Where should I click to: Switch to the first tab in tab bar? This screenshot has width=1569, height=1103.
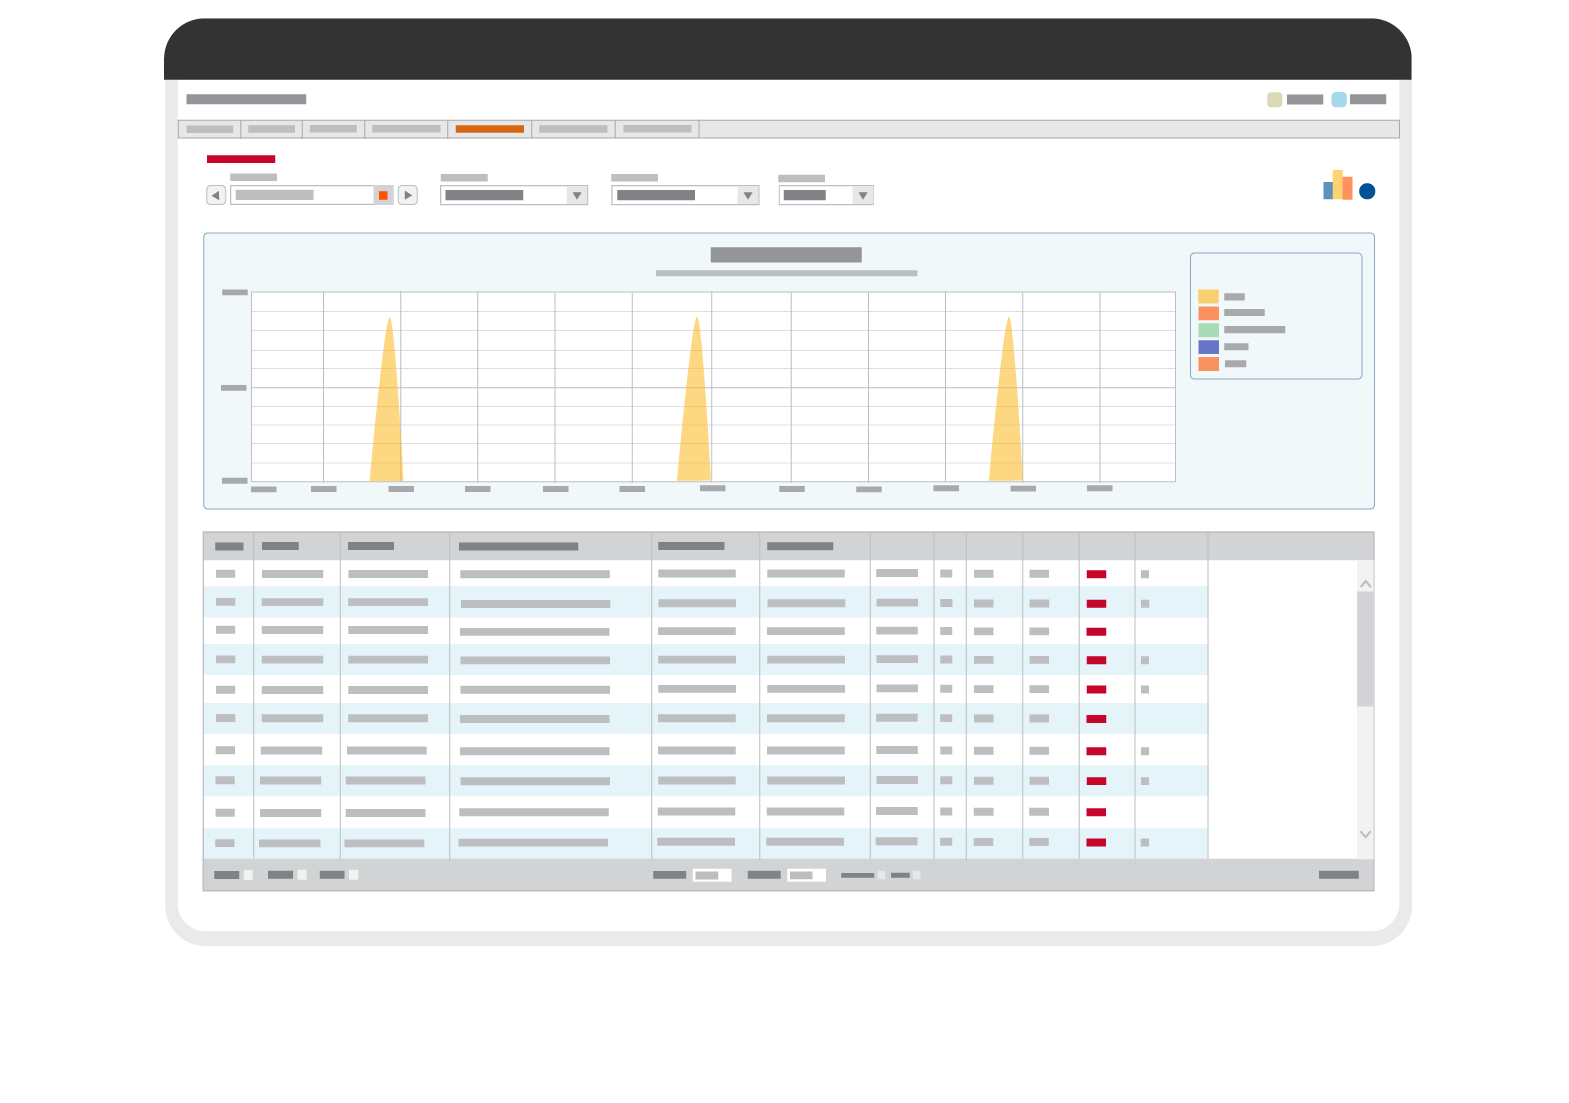pyautogui.click(x=209, y=129)
